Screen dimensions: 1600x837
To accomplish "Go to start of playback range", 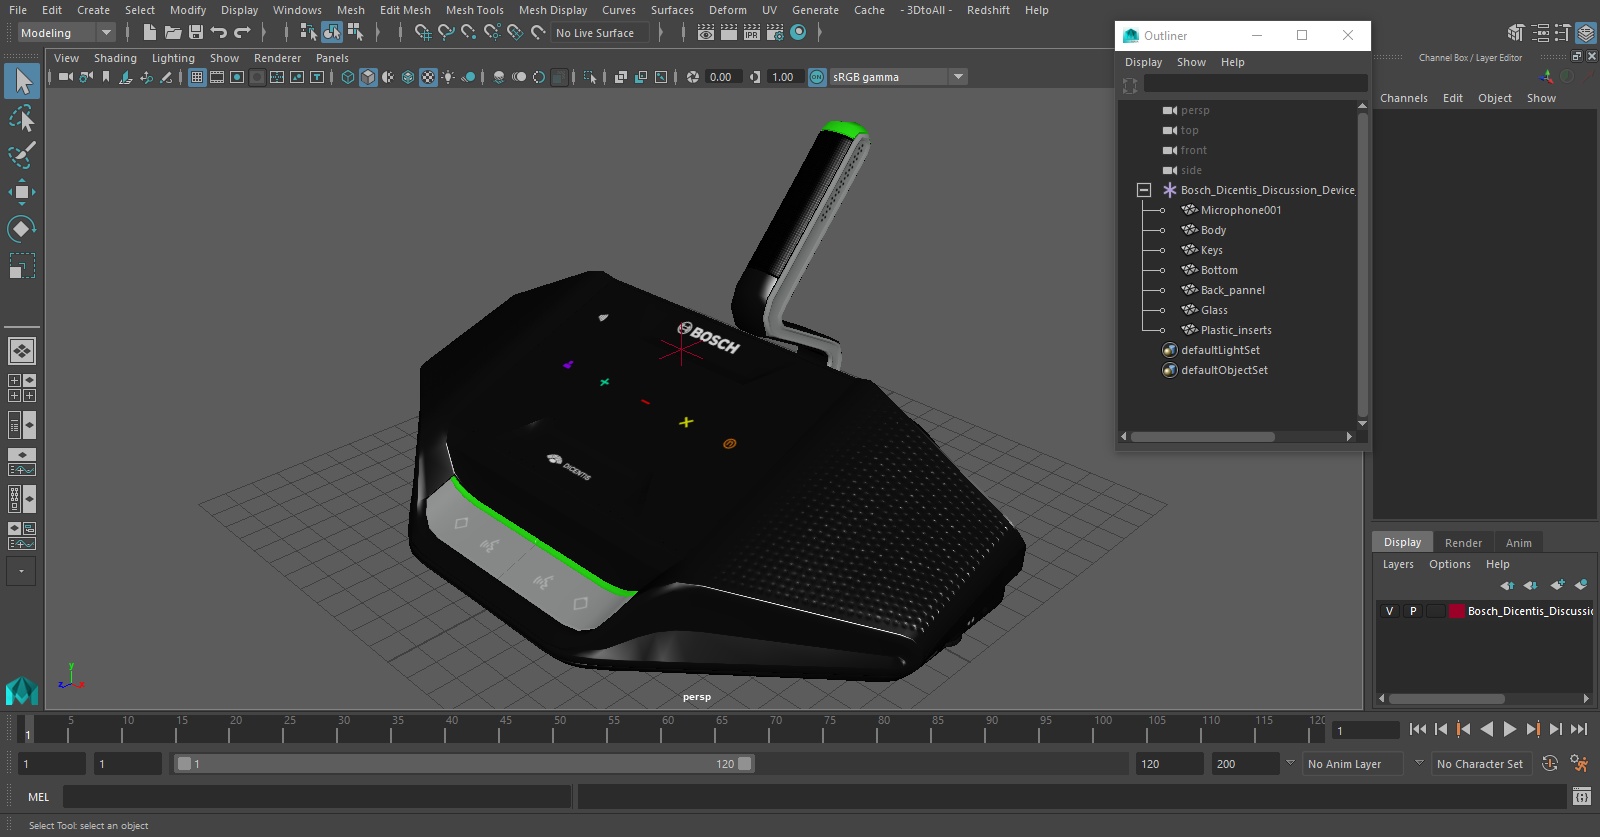I will click(1418, 730).
